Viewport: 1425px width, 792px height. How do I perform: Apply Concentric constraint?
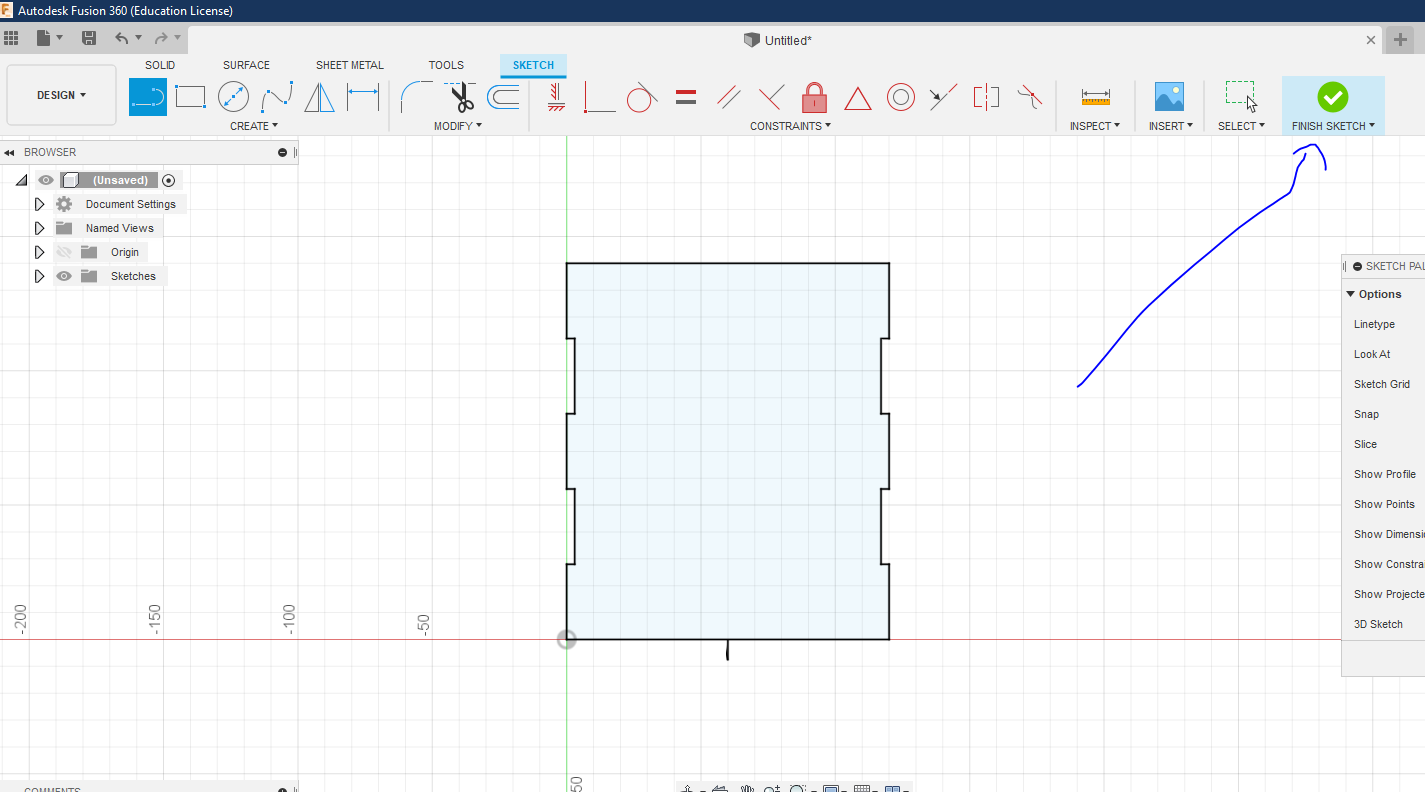[x=901, y=97]
